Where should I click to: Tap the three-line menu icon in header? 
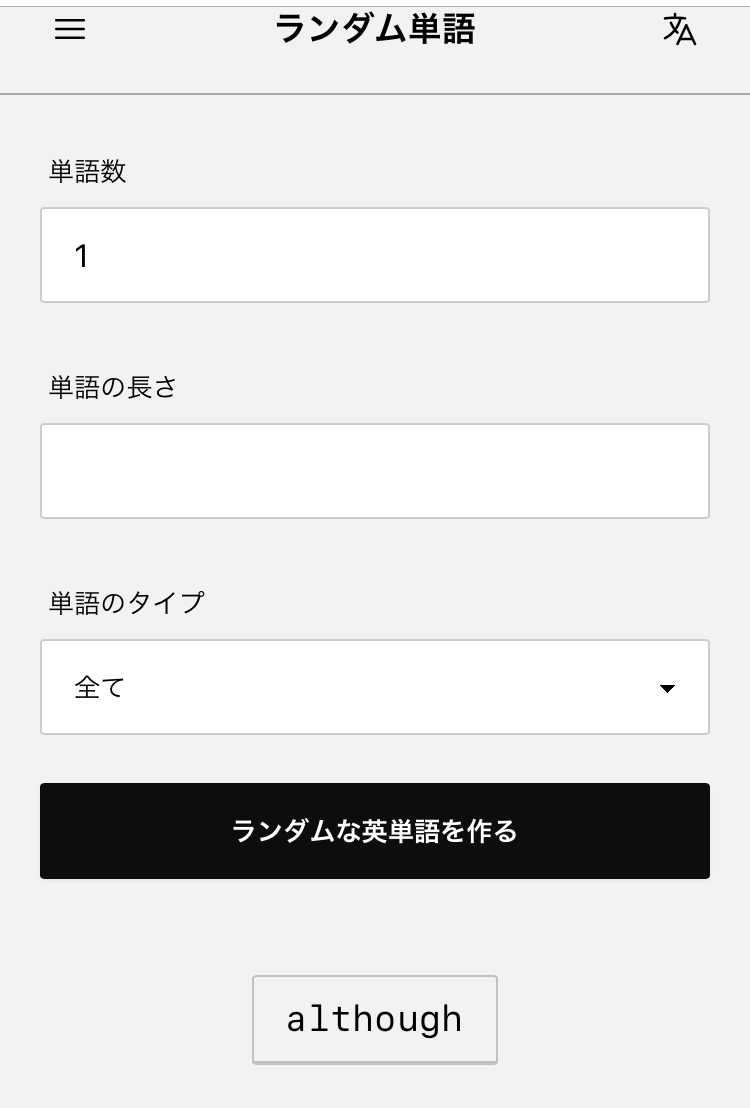[70, 30]
